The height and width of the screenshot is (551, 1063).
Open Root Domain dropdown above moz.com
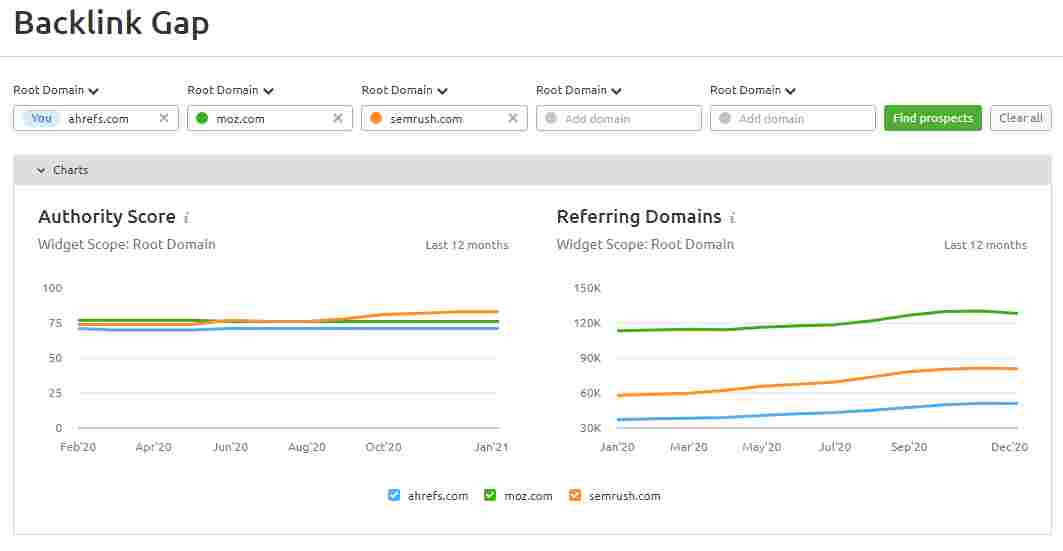pyautogui.click(x=230, y=90)
